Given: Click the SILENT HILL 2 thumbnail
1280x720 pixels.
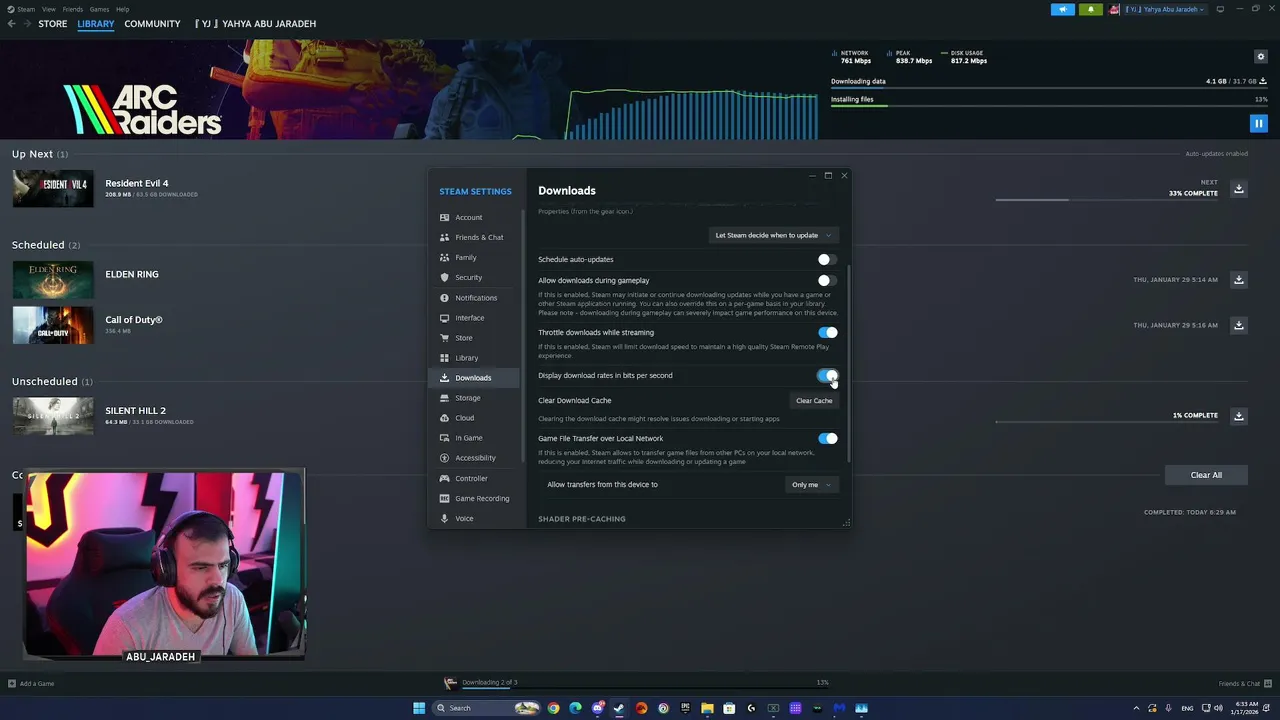Looking at the screenshot, I should (x=53, y=416).
